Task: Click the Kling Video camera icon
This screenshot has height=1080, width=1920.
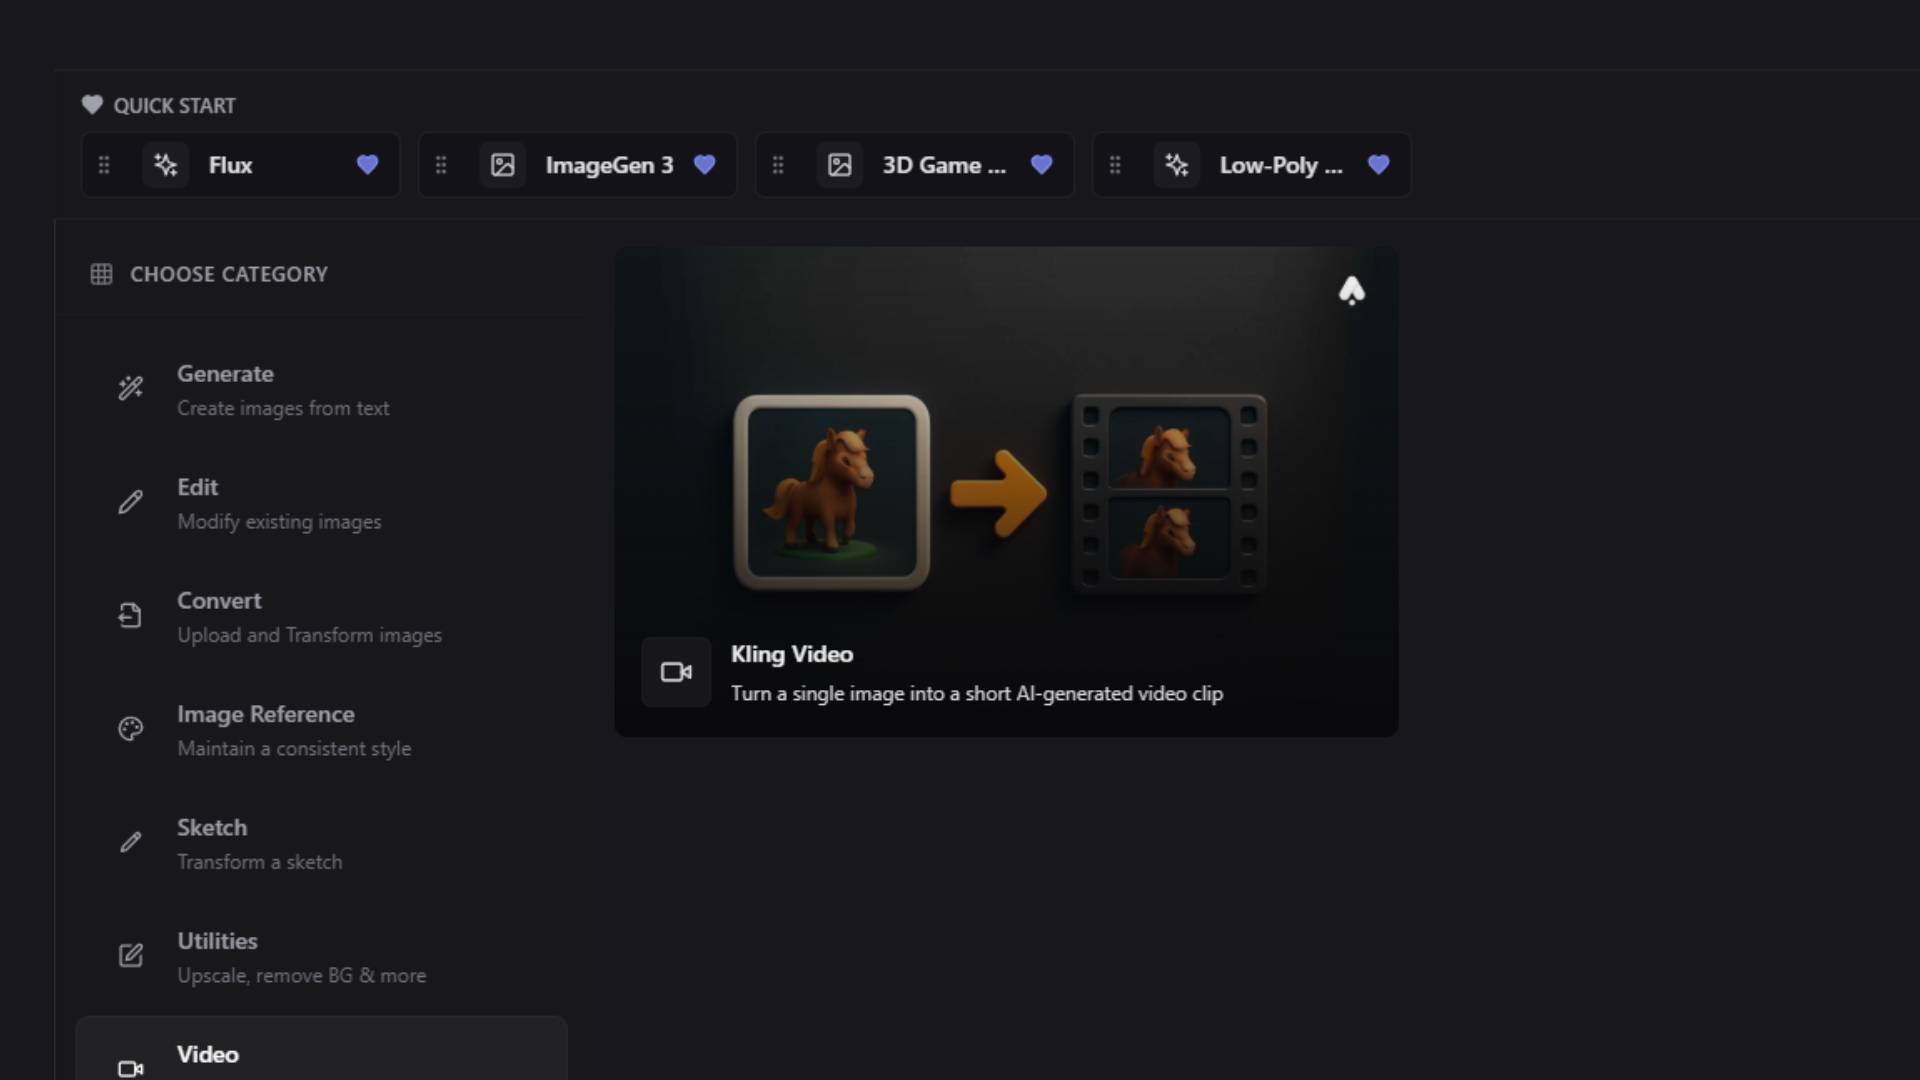Action: point(676,672)
